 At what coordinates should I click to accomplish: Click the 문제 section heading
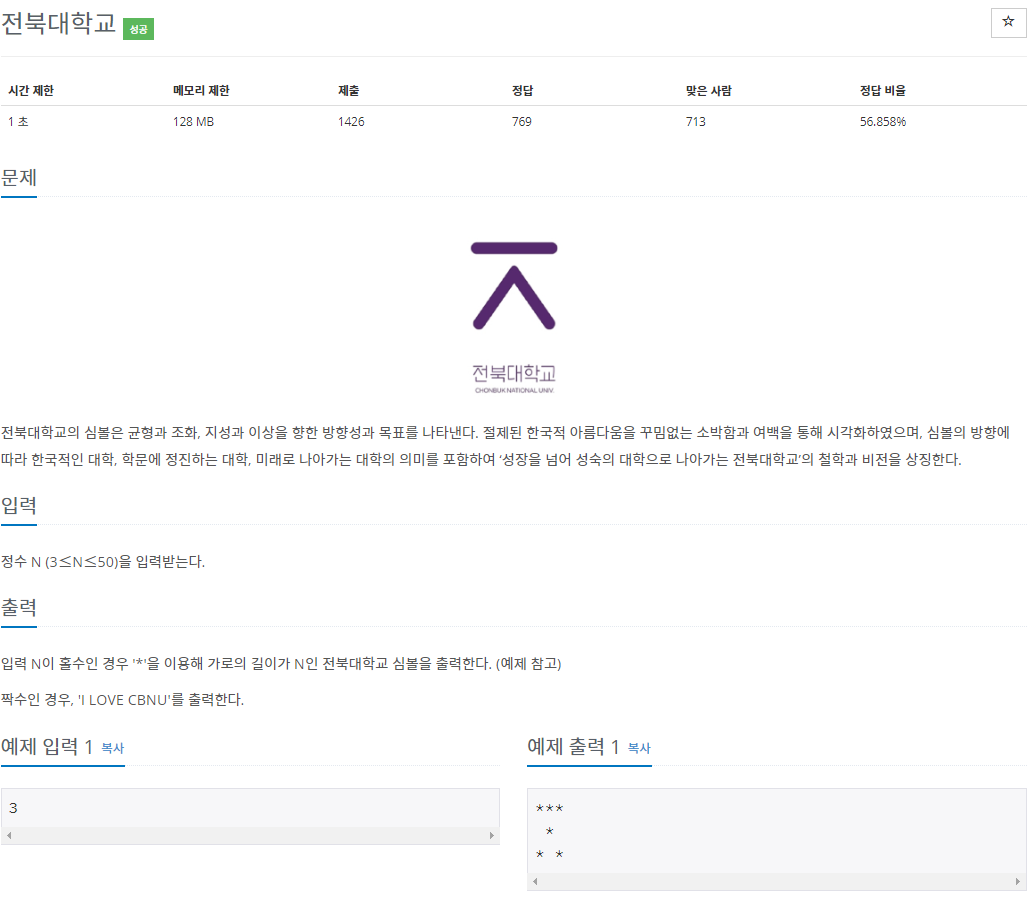[18, 178]
